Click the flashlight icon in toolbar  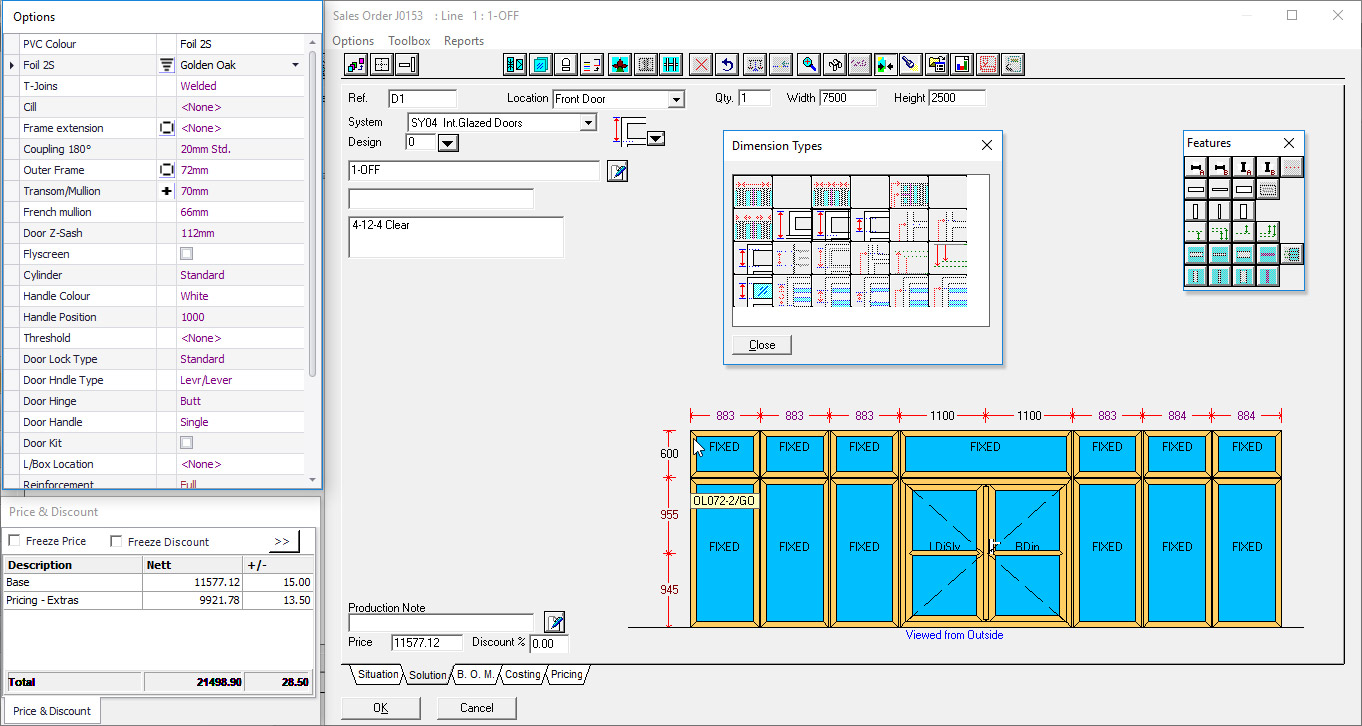(x=909, y=65)
